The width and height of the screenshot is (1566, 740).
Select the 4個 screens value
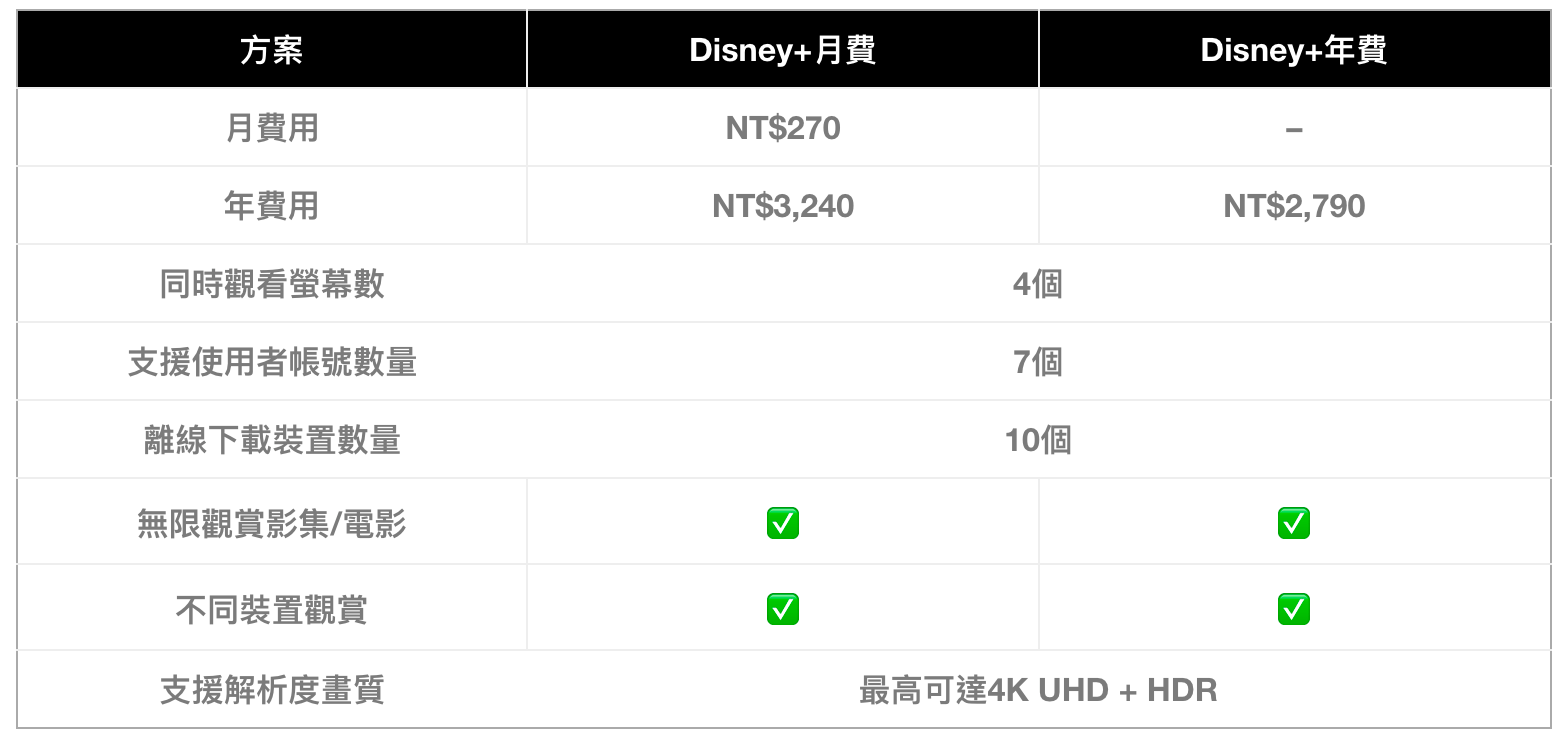pyautogui.click(x=1038, y=284)
